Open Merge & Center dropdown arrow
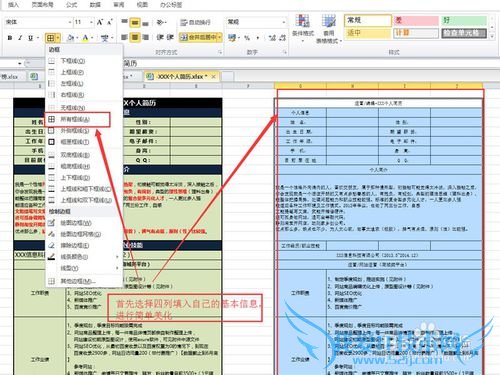 point(220,37)
